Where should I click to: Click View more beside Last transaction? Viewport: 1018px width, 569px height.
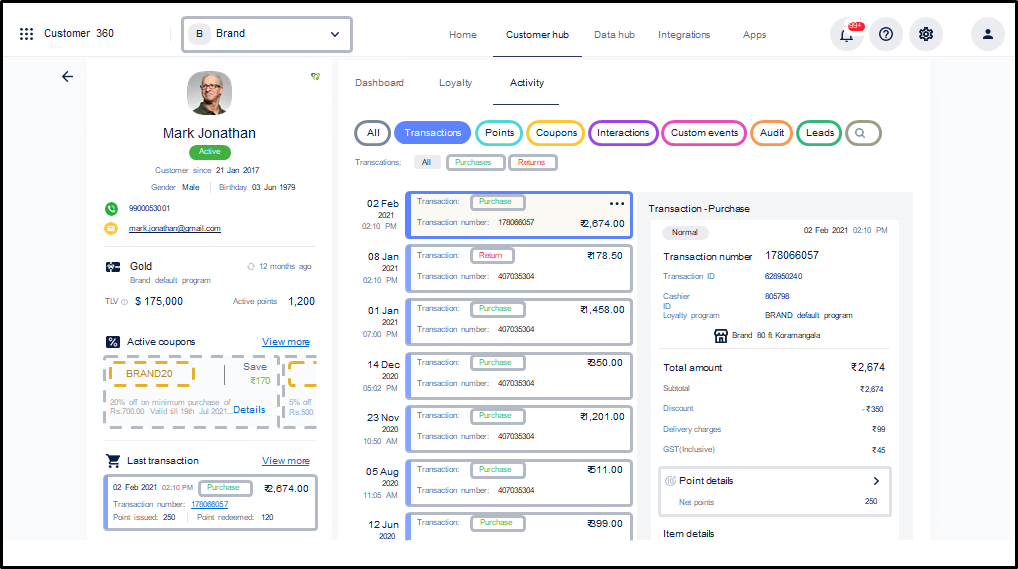286,461
